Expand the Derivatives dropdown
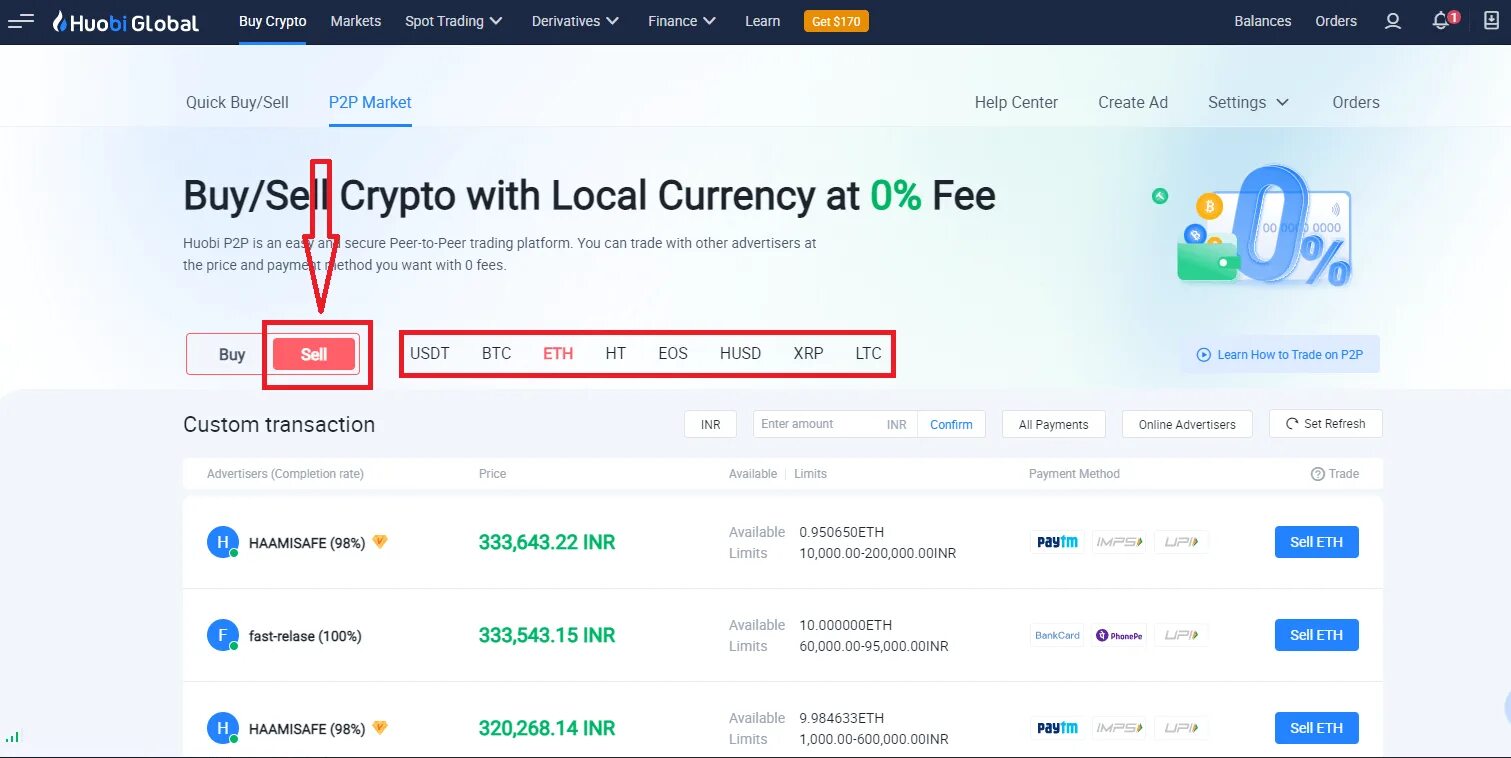The height and width of the screenshot is (758, 1511). pyautogui.click(x=575, y=21)
